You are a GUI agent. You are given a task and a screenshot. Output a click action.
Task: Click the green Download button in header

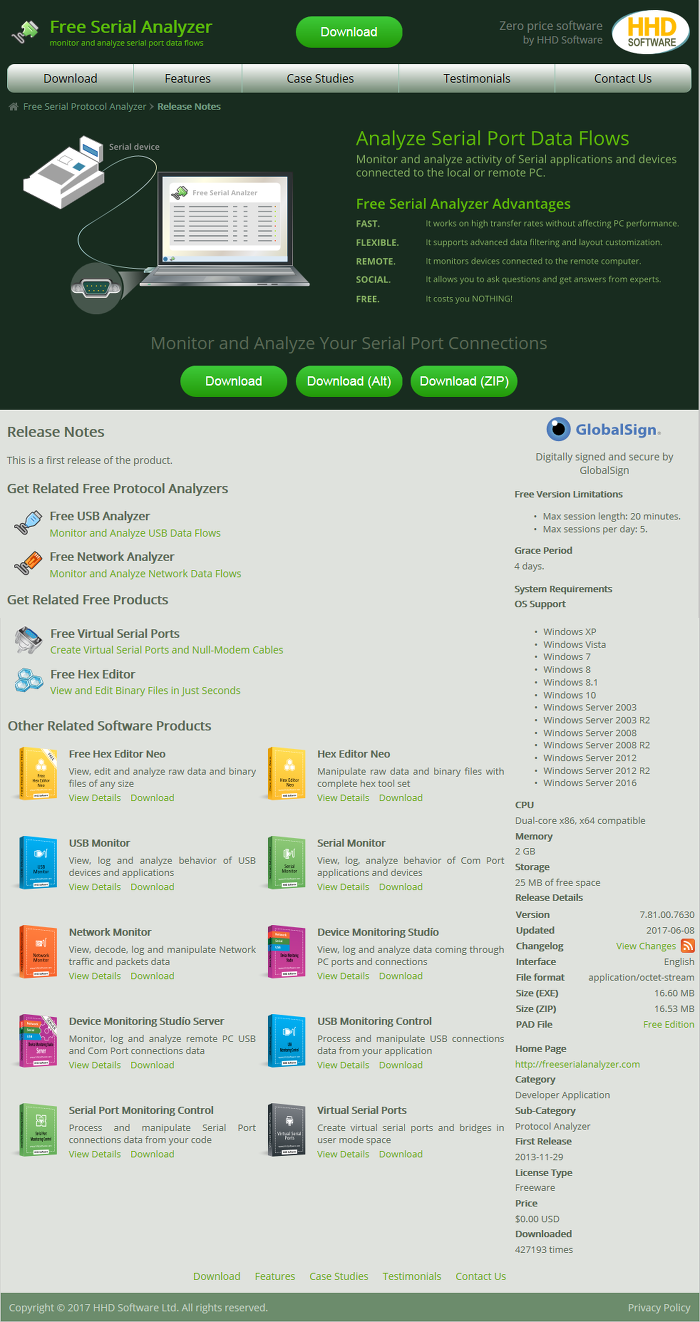tap(349, 32)
